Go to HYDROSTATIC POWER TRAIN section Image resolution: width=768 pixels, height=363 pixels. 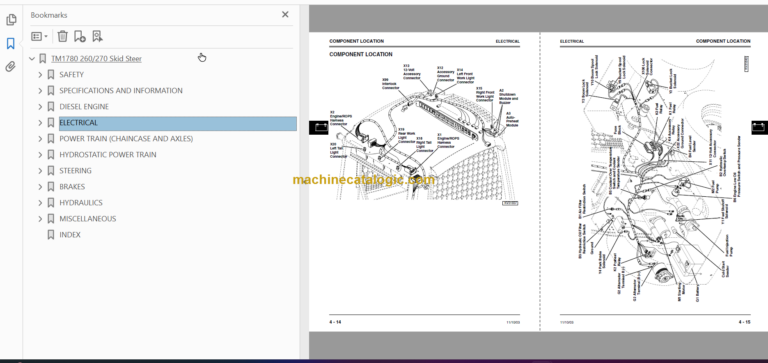(x=108, y=155)
